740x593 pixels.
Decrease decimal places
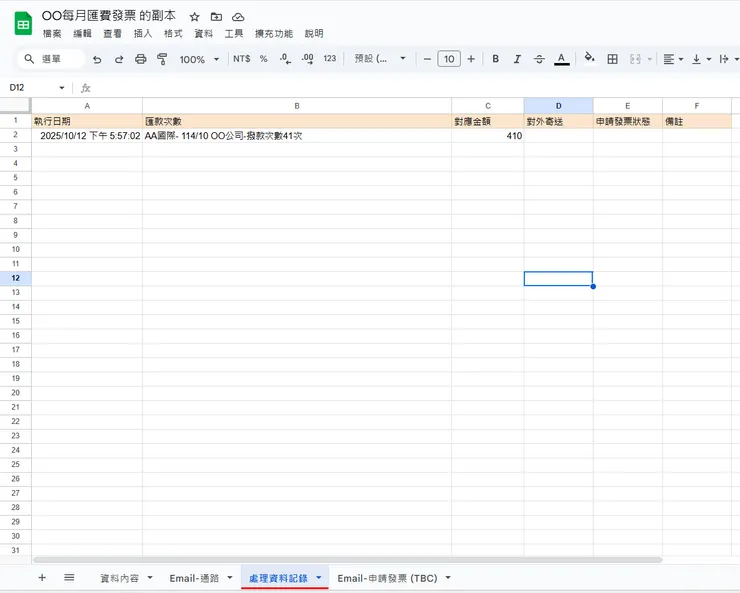point(286,59)
